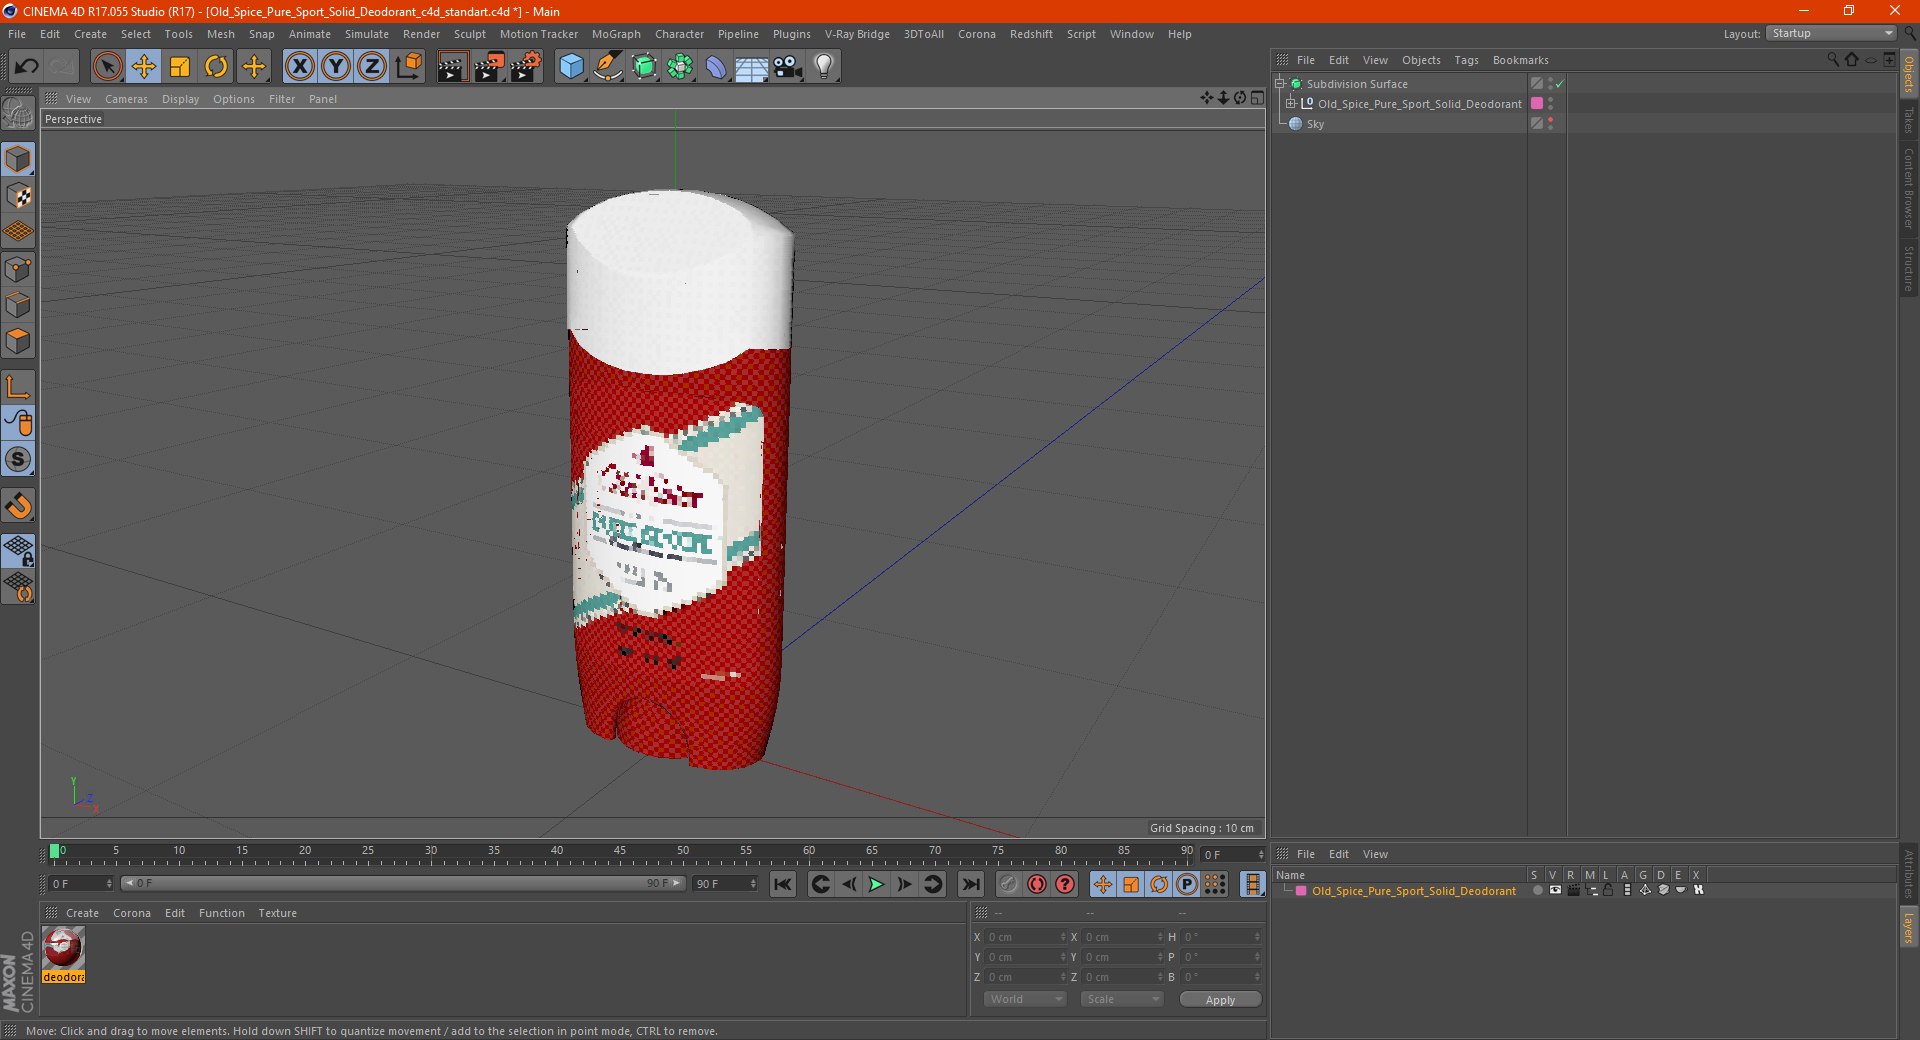The width and height of the screenshot is (1920, 1040).
Task: Open the Sculpt menu
Action: coord(470,34)
